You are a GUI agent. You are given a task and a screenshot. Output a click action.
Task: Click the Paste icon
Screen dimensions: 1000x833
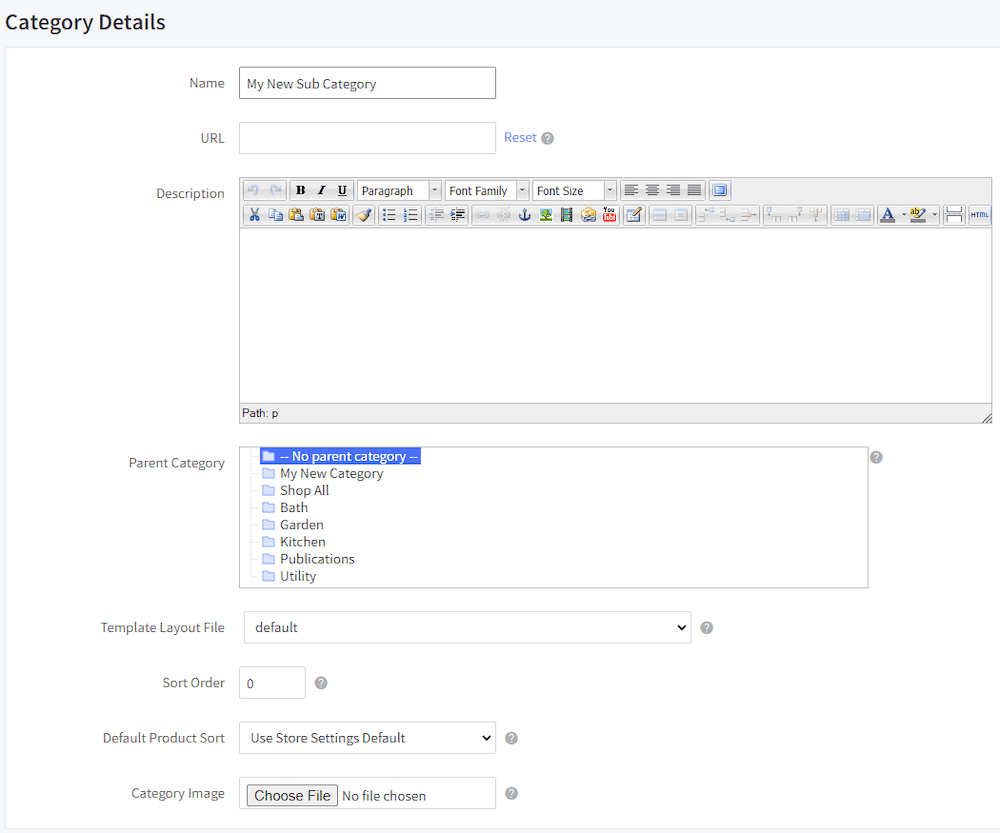tap(296, 215)
